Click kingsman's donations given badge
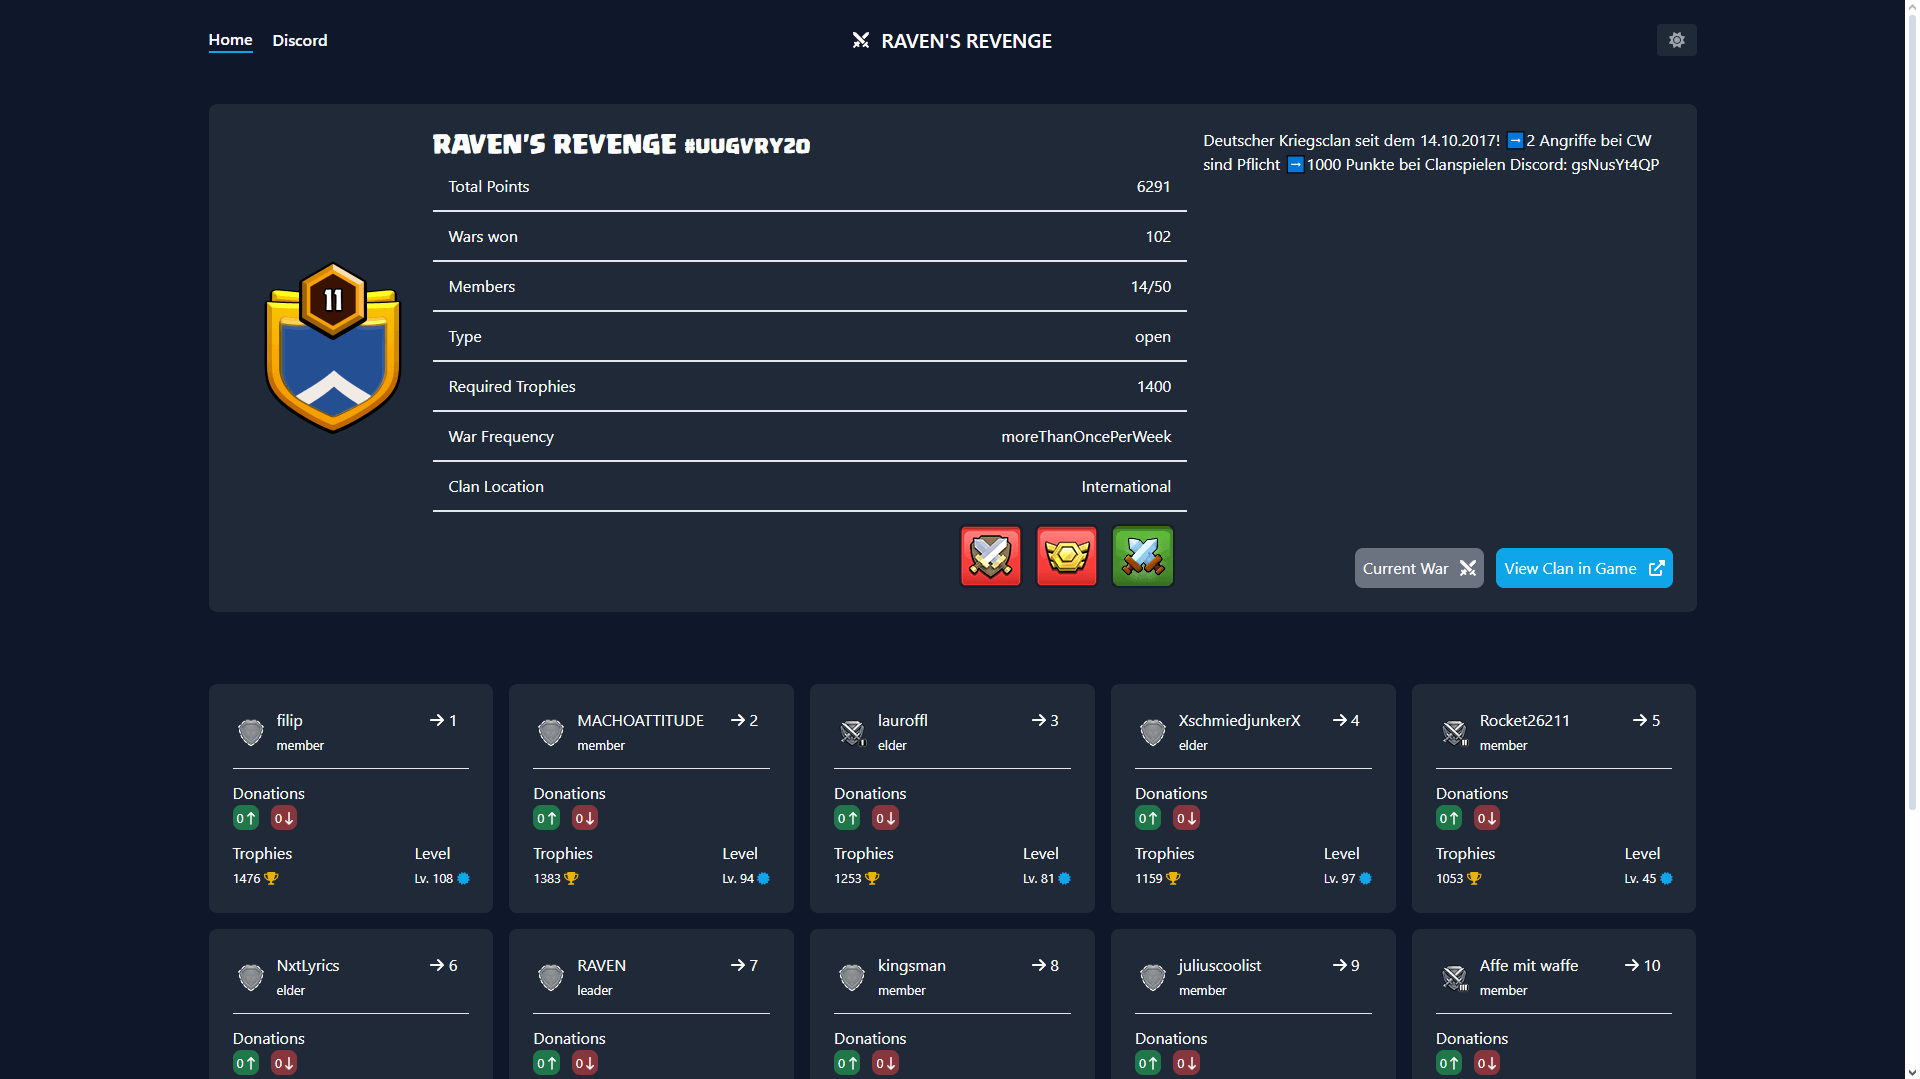Image resolution: width=1920 pixels, height=1079 pixels. coord(847,1063)
